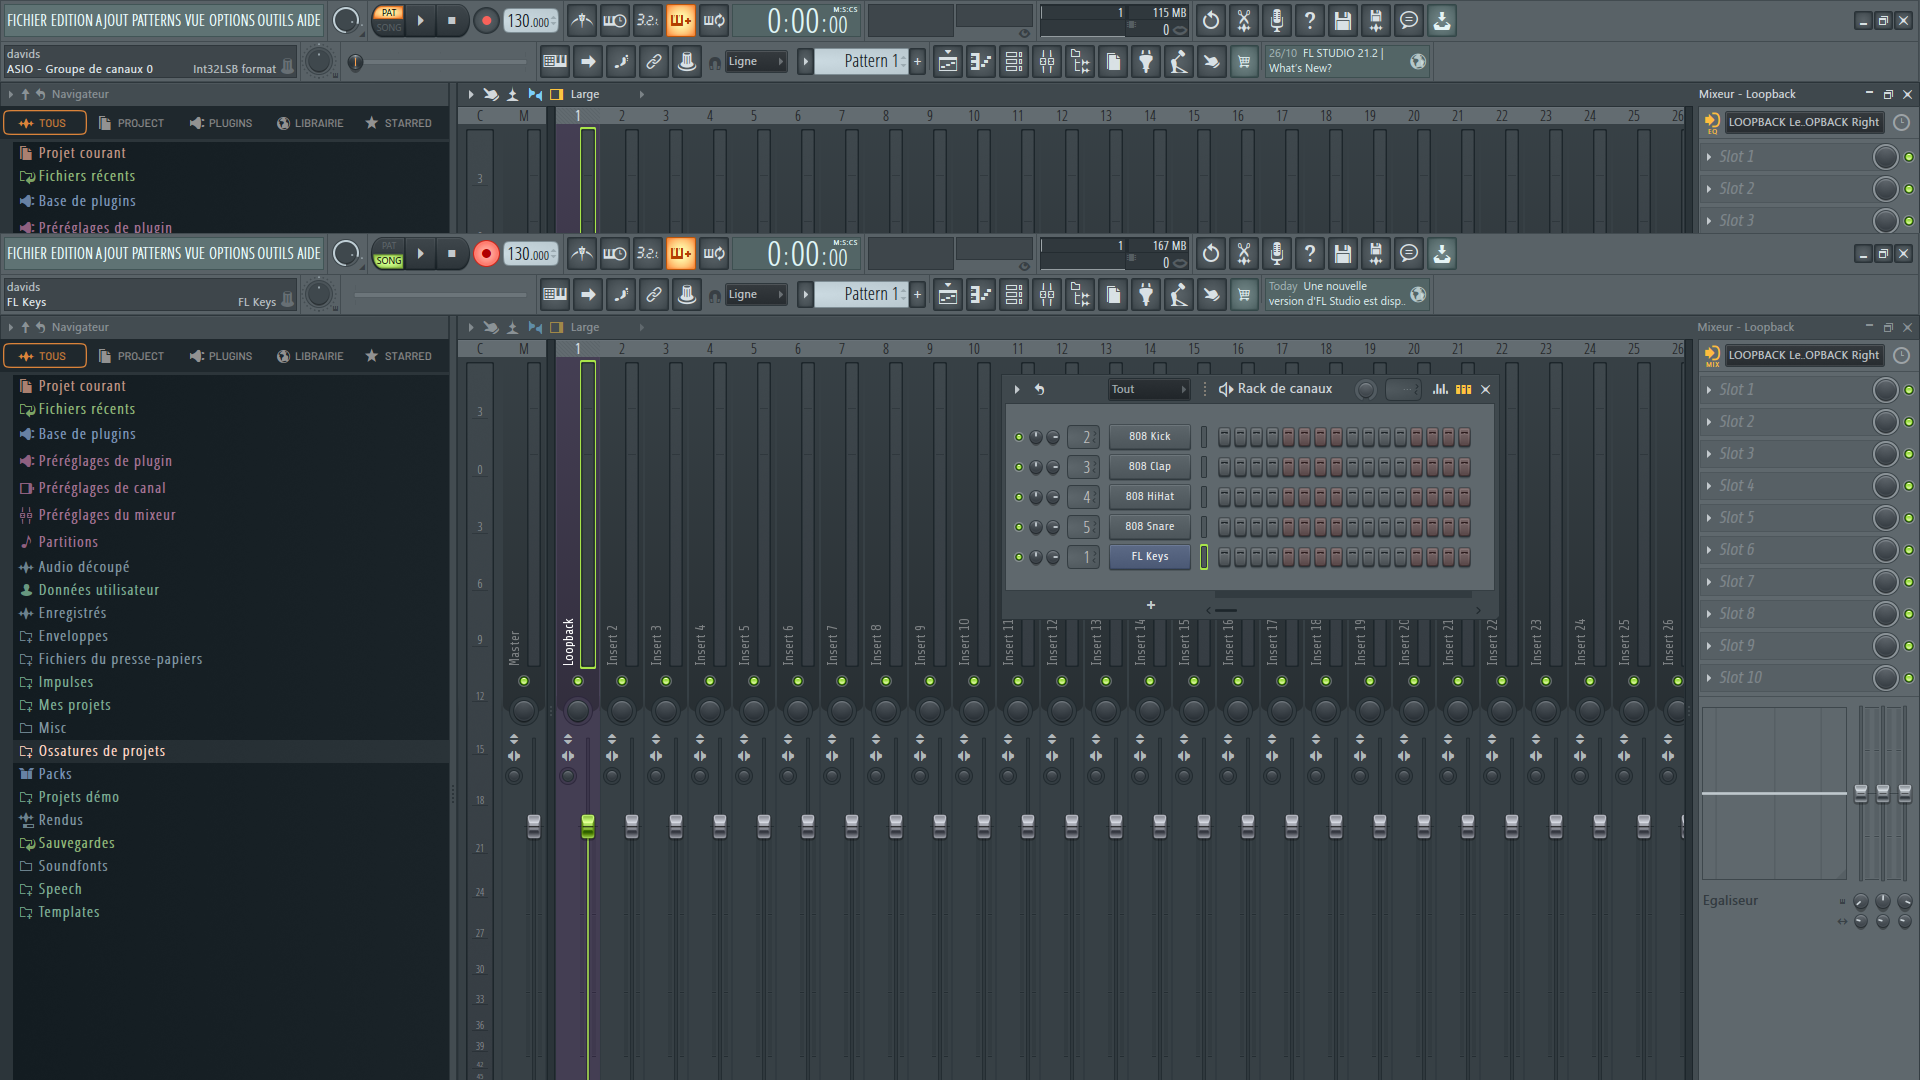Click the green SONG mode button
This screenshot has width=1920, height=1080.
388,261
